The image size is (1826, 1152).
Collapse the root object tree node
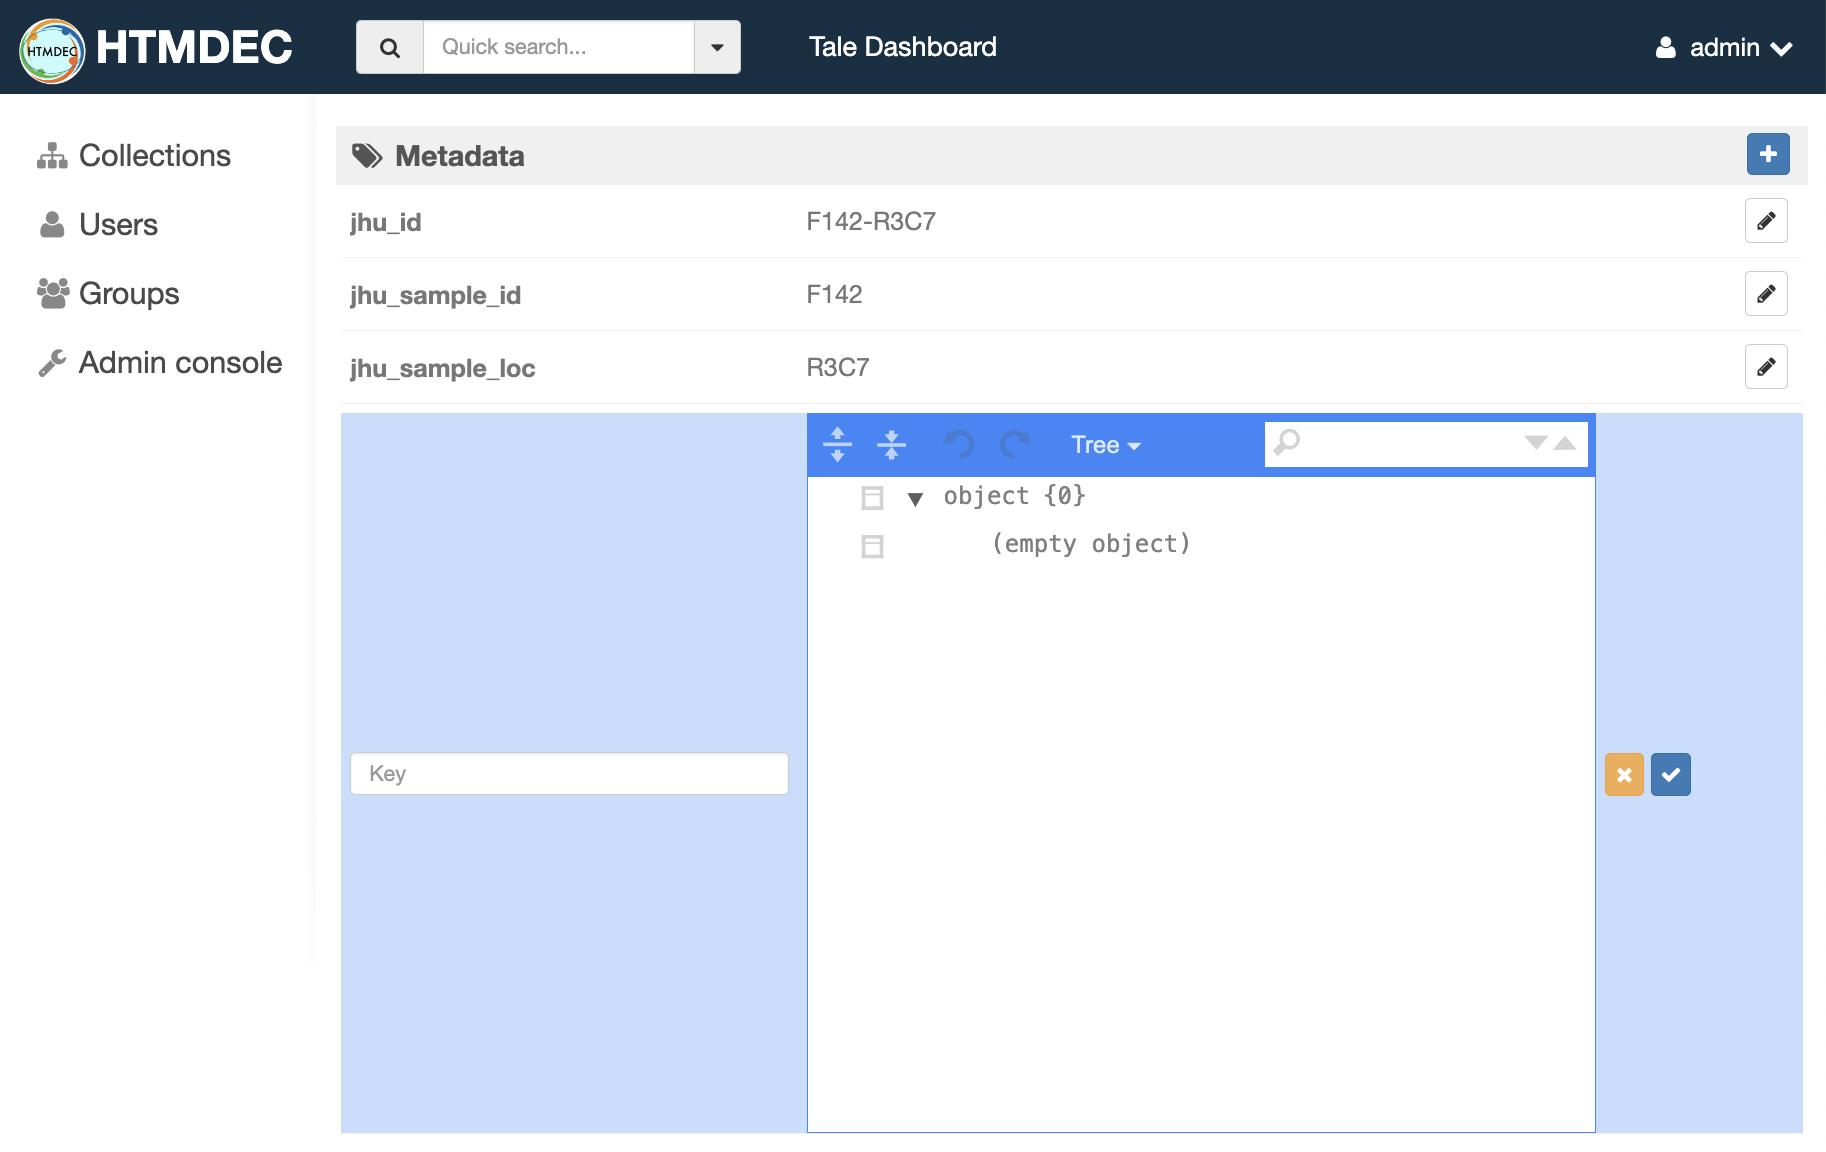pyautogui.click(x=914, y=499)
